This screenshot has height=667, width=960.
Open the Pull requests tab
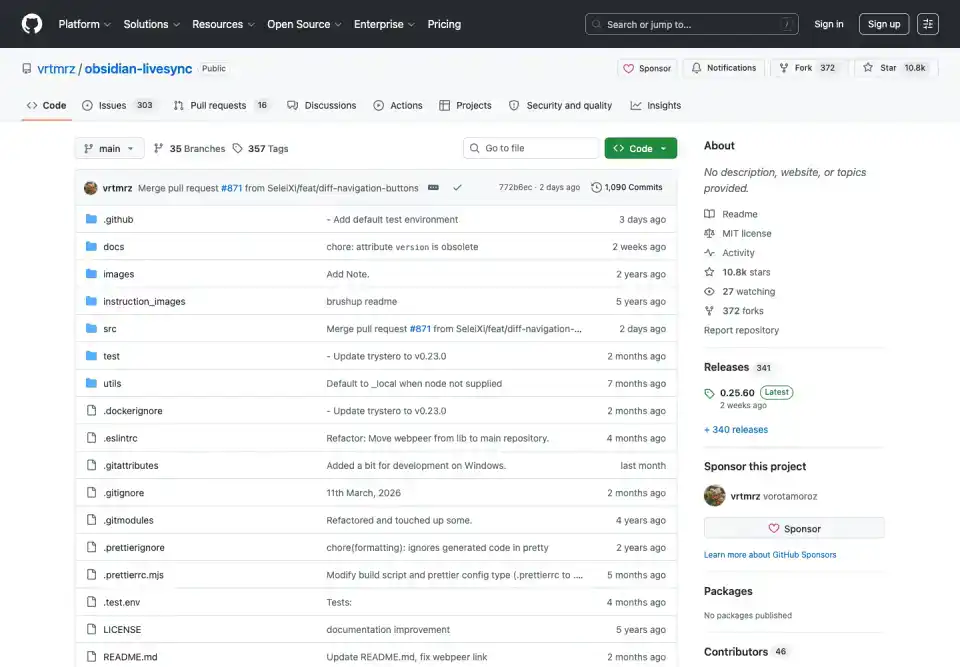click(220, 105)
